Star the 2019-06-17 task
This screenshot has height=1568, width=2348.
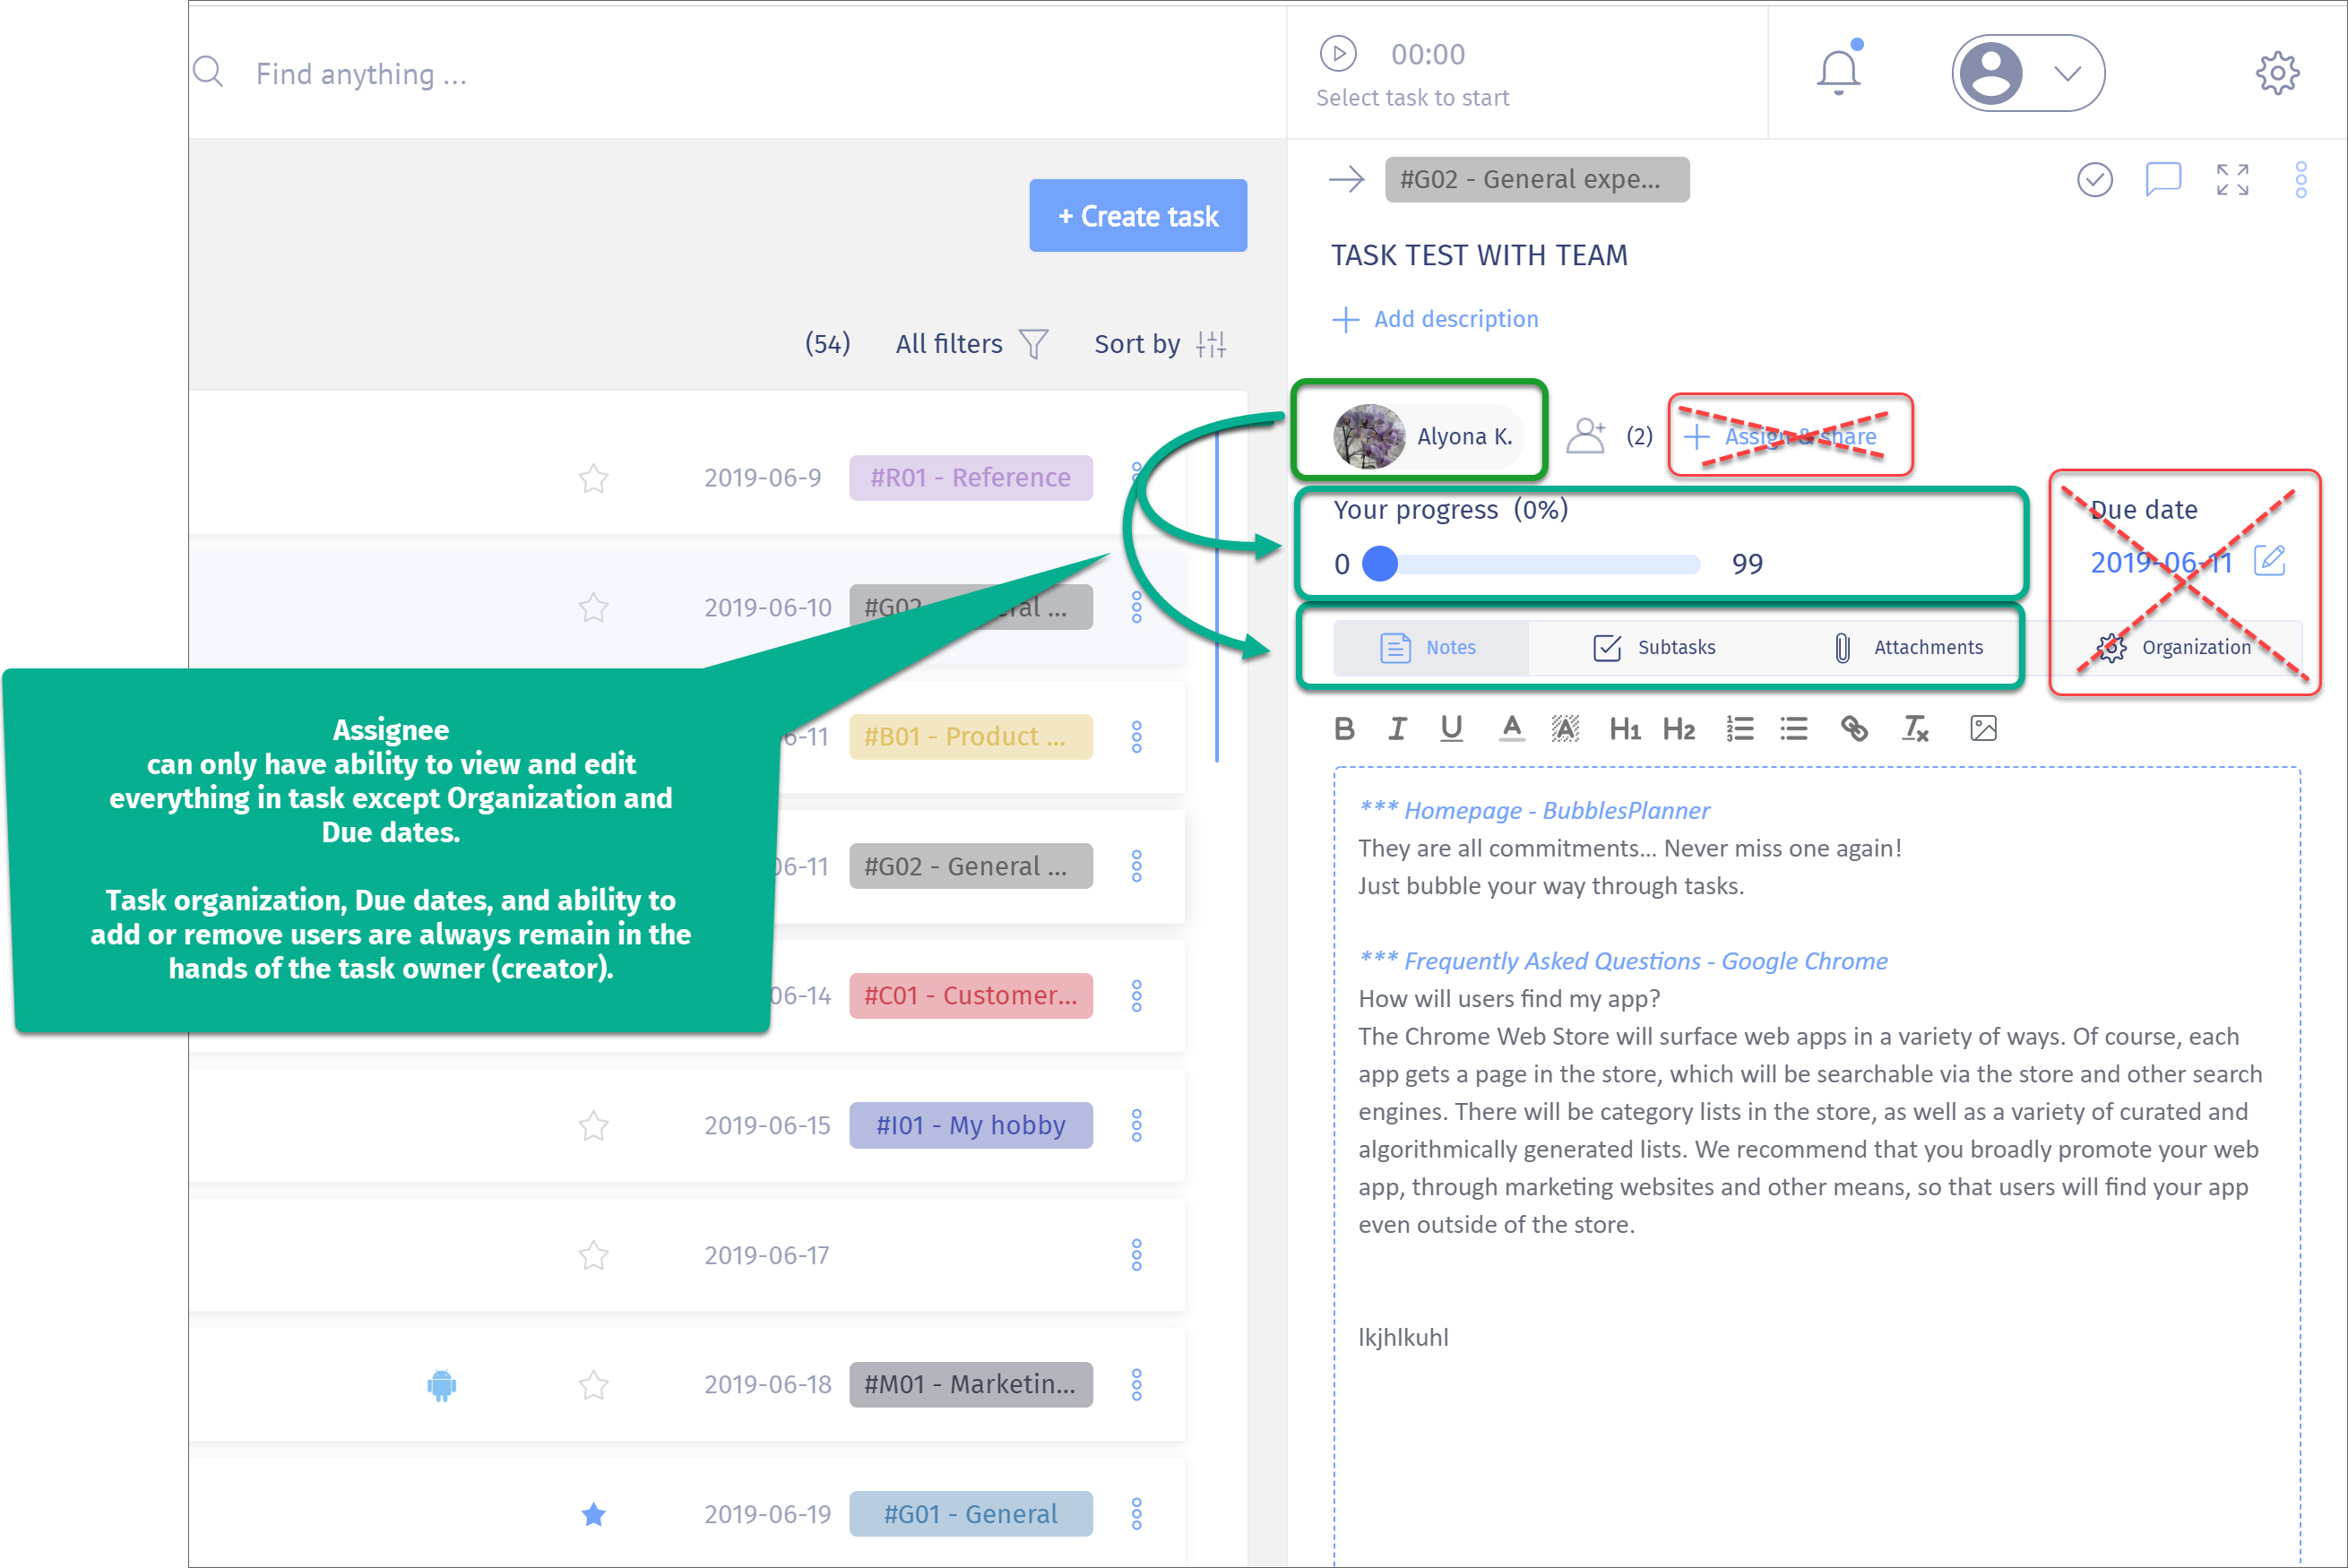tap(594, 1255)
